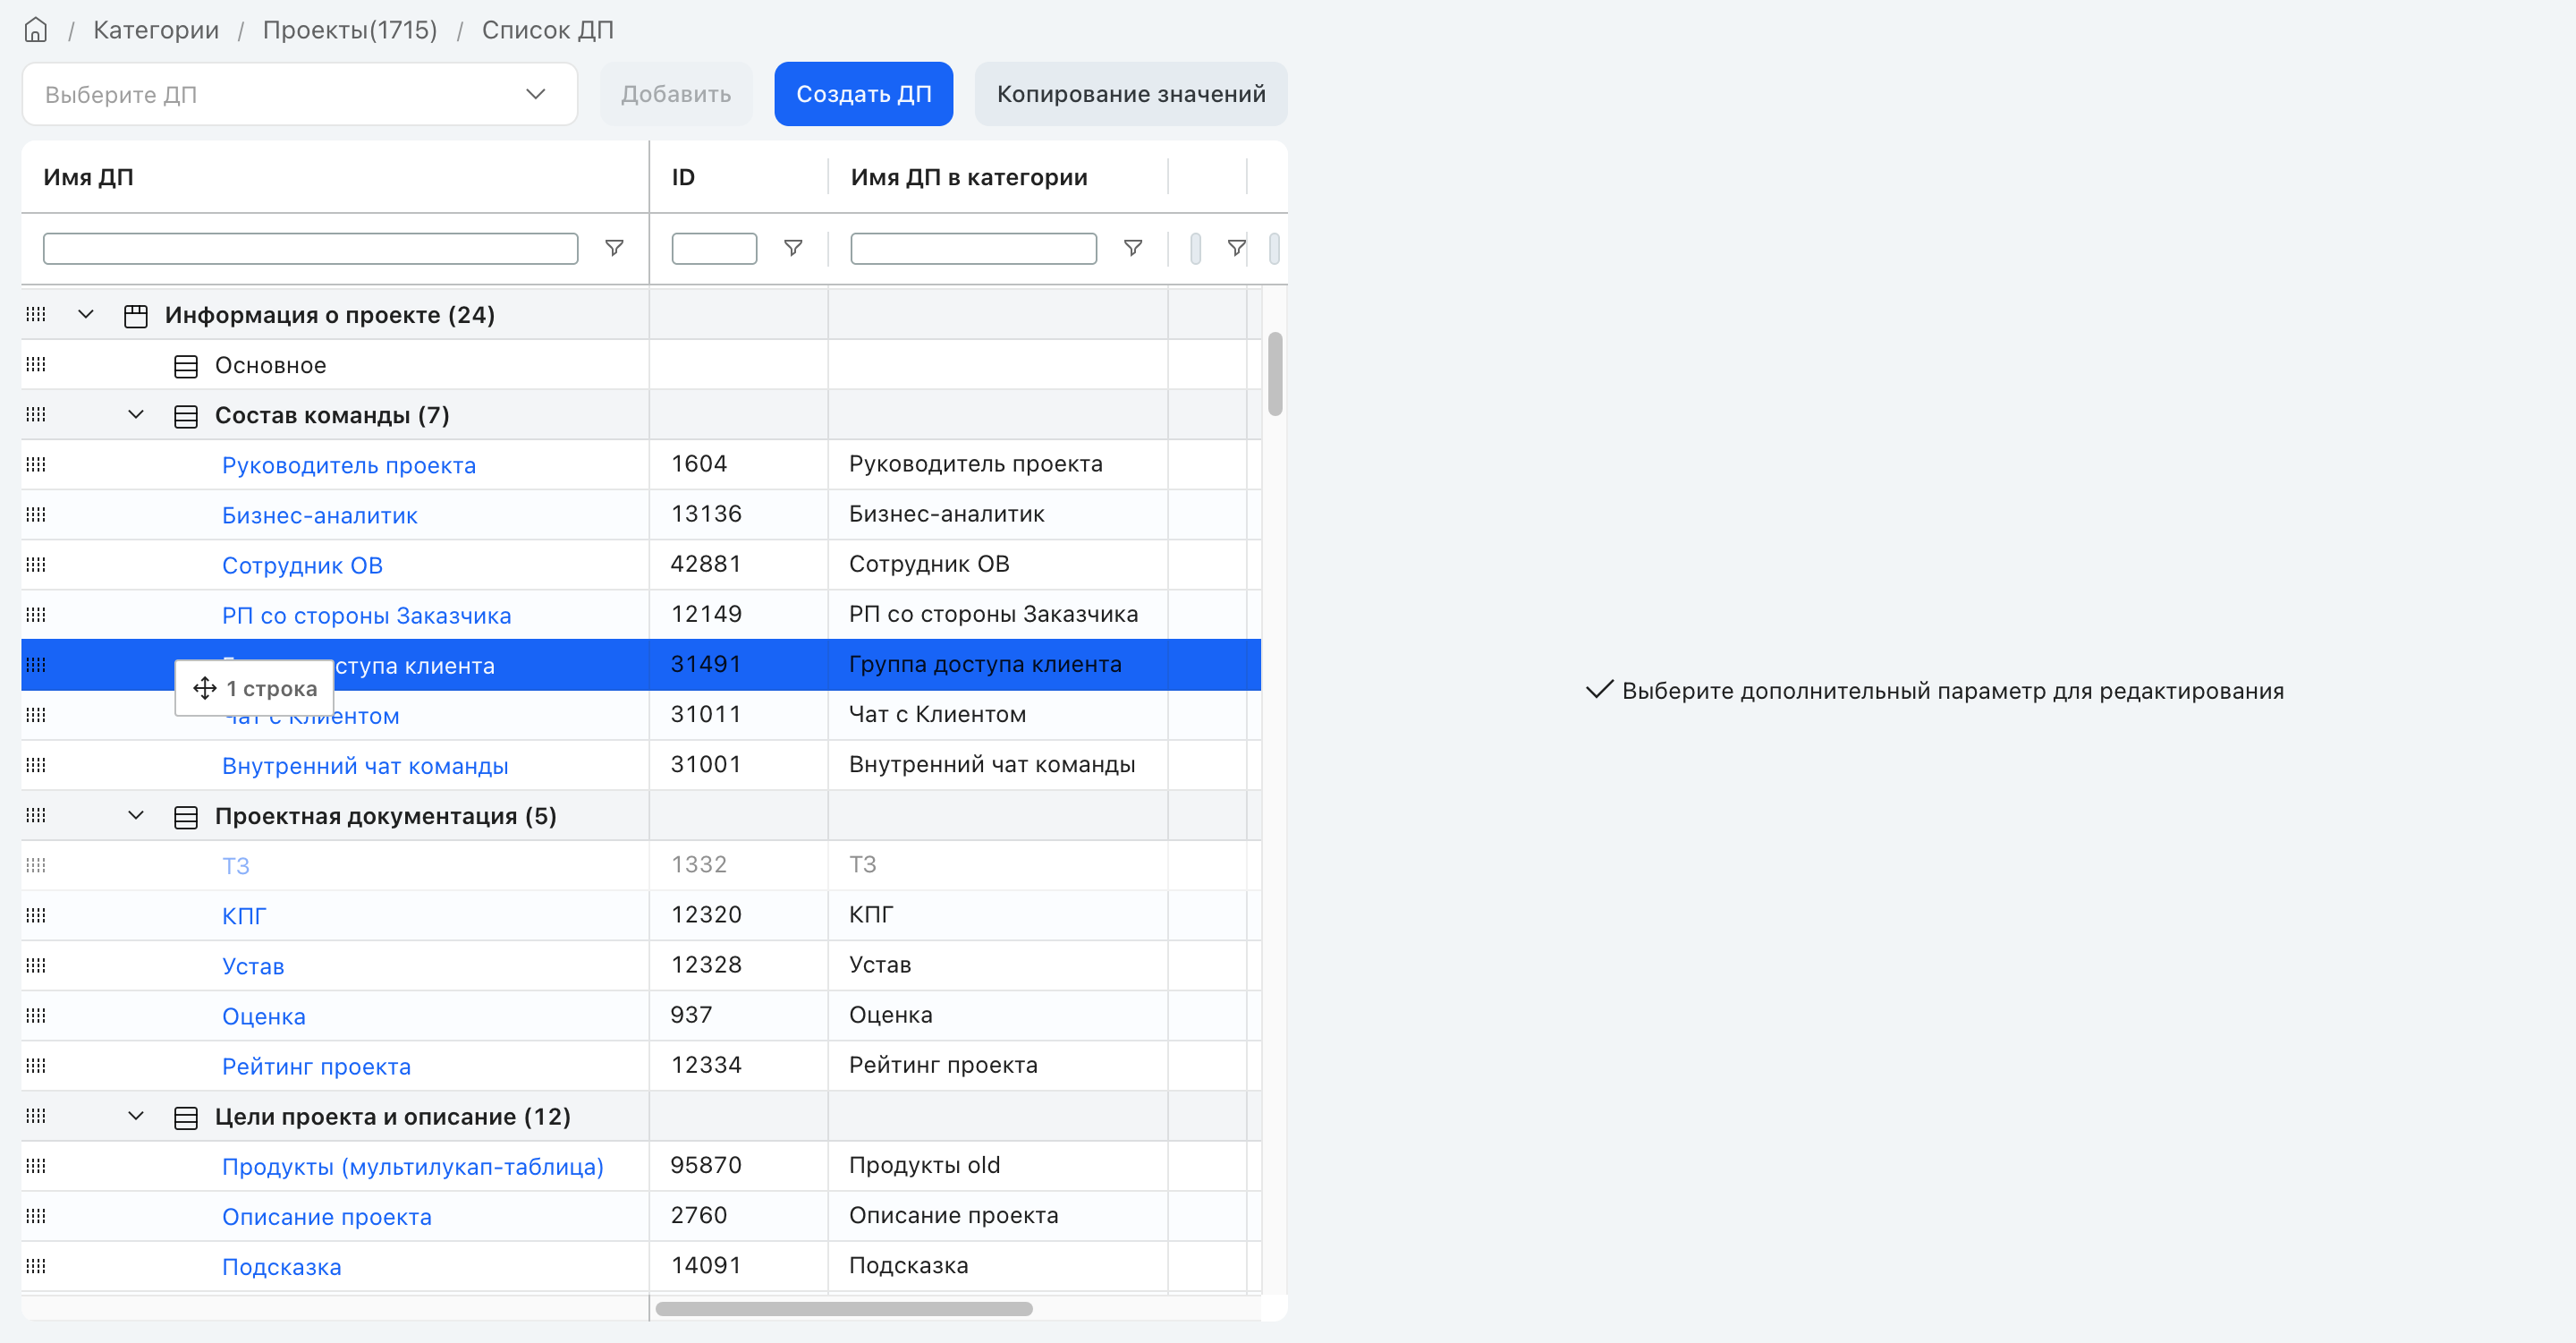Open the ТЗ link
Screen dimensions: 2576x1343
(236, 866)
